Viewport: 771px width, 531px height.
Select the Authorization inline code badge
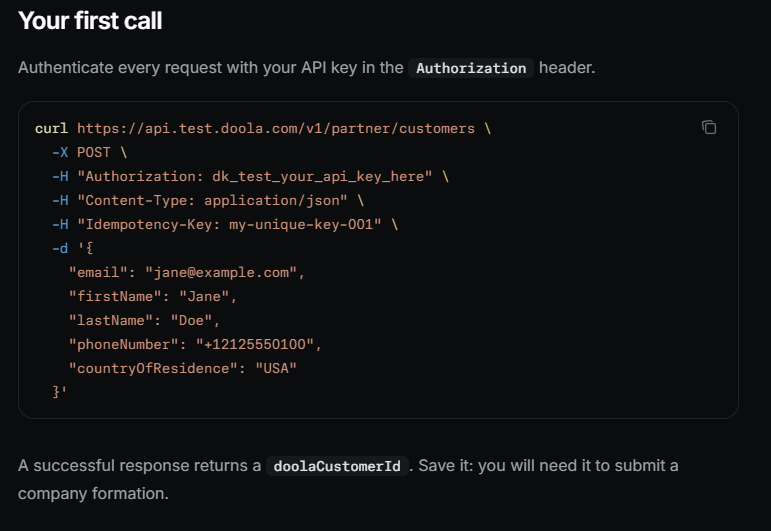471,68
